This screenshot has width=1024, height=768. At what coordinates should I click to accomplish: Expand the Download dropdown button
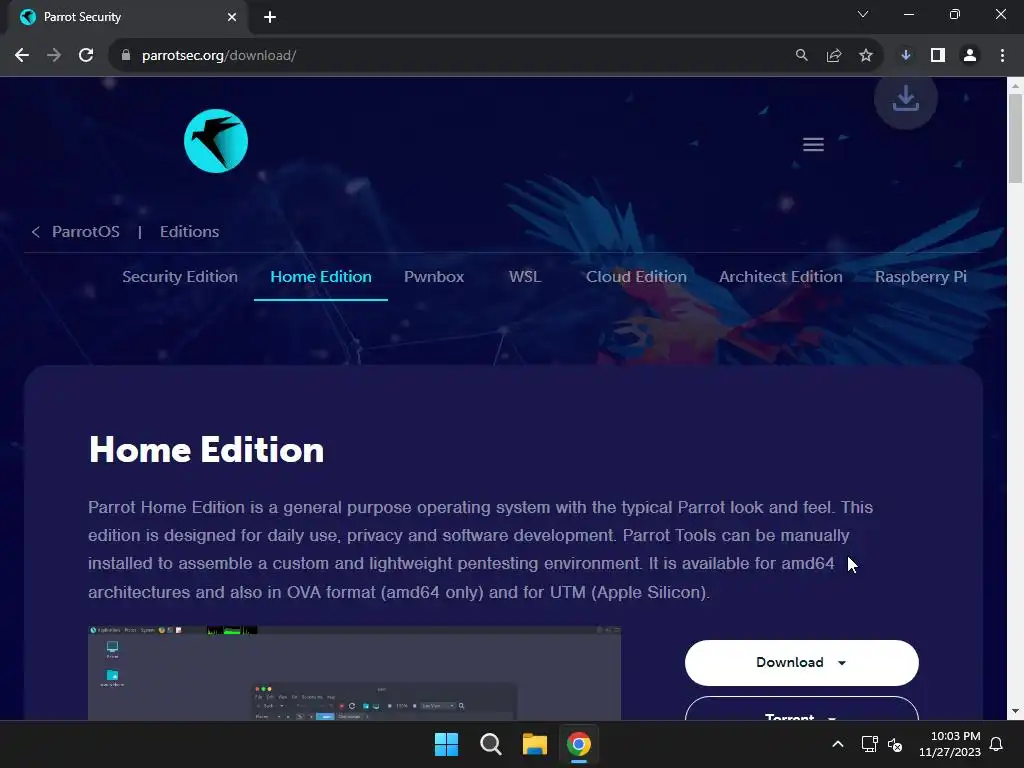click(801, 662)
